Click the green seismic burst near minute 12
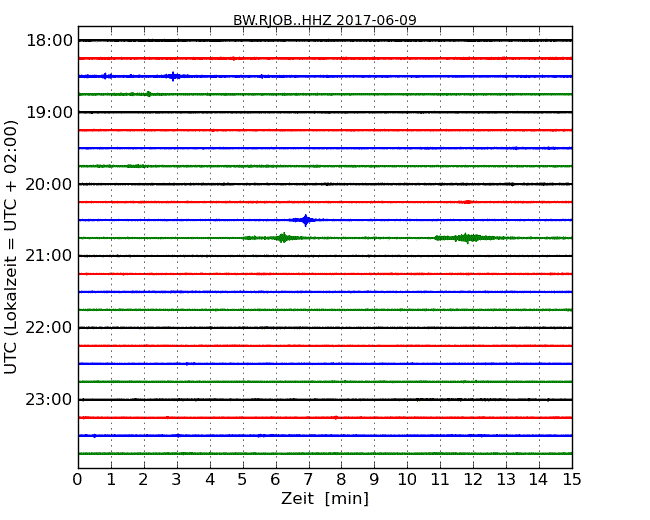The image size is (650, 520). [x=467, y=238]
